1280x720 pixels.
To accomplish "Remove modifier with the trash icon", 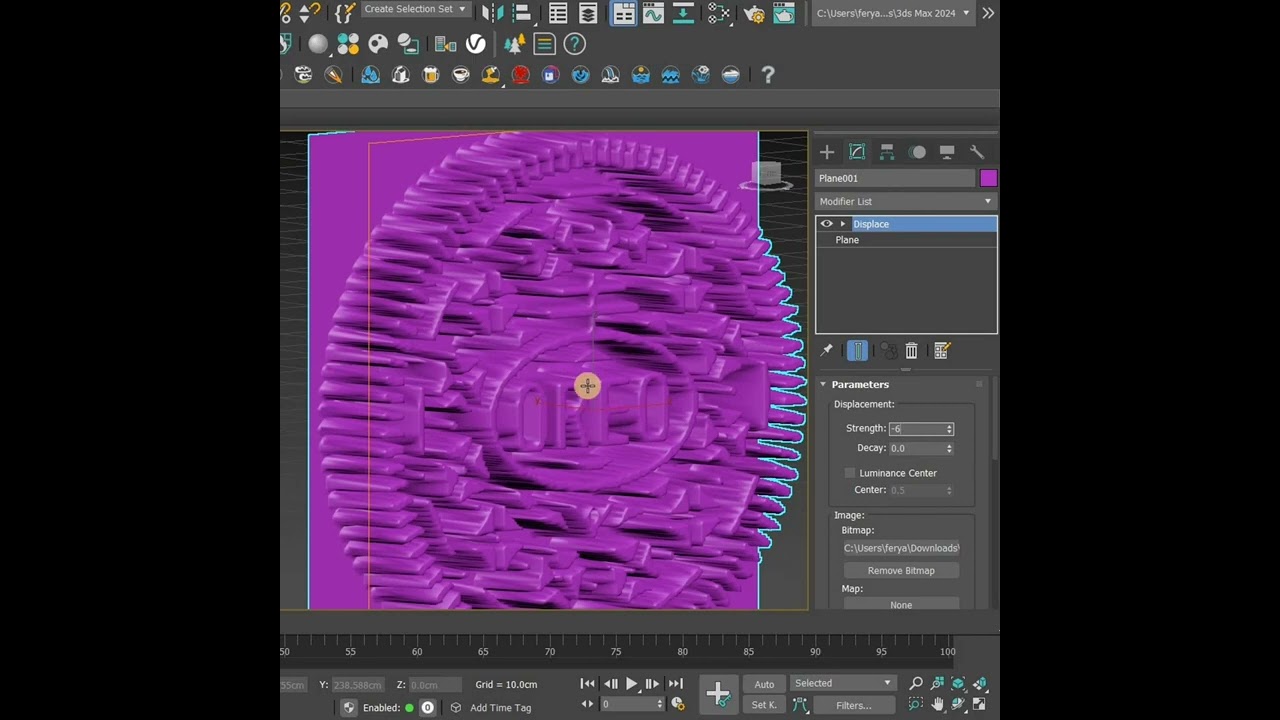I will tap(911, 351).
